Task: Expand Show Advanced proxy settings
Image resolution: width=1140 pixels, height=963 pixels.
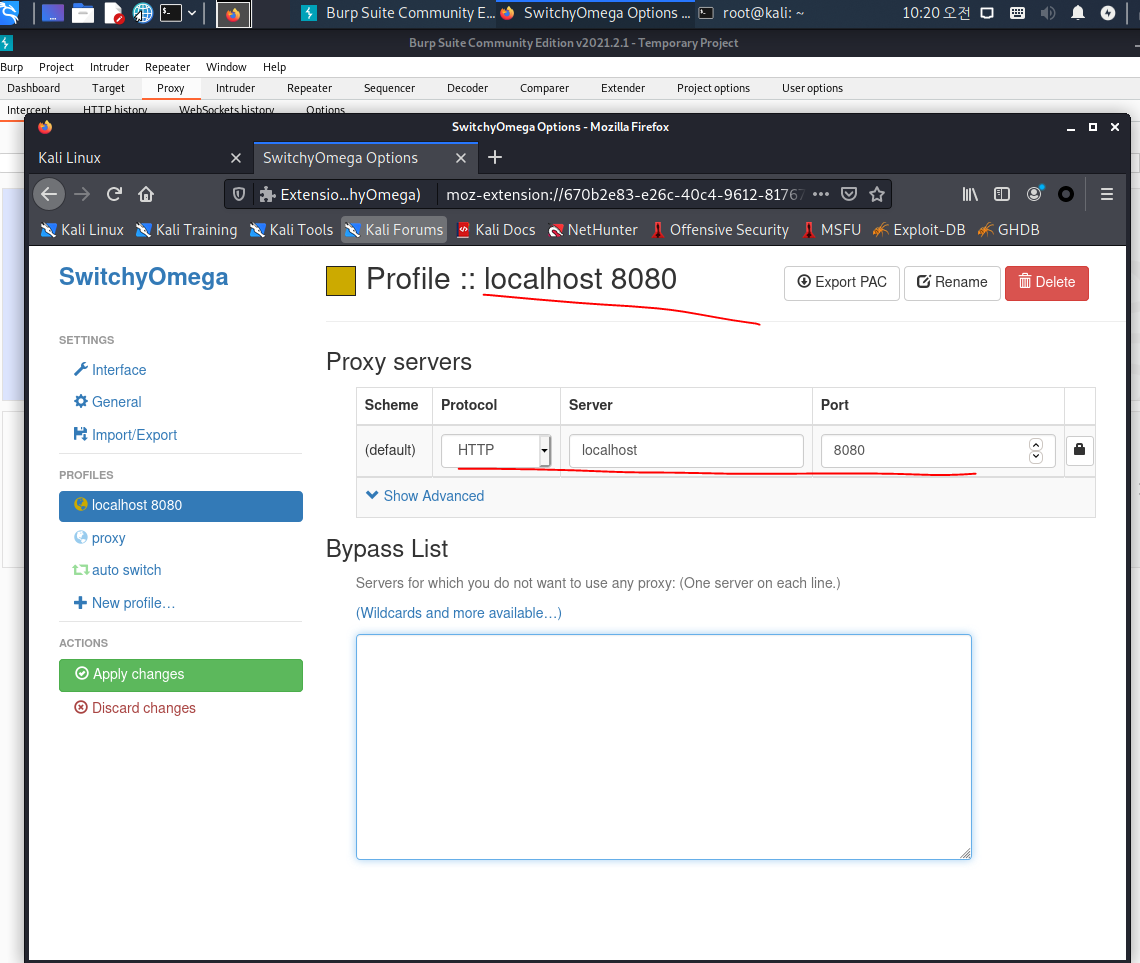Action: tap(425, 496)
